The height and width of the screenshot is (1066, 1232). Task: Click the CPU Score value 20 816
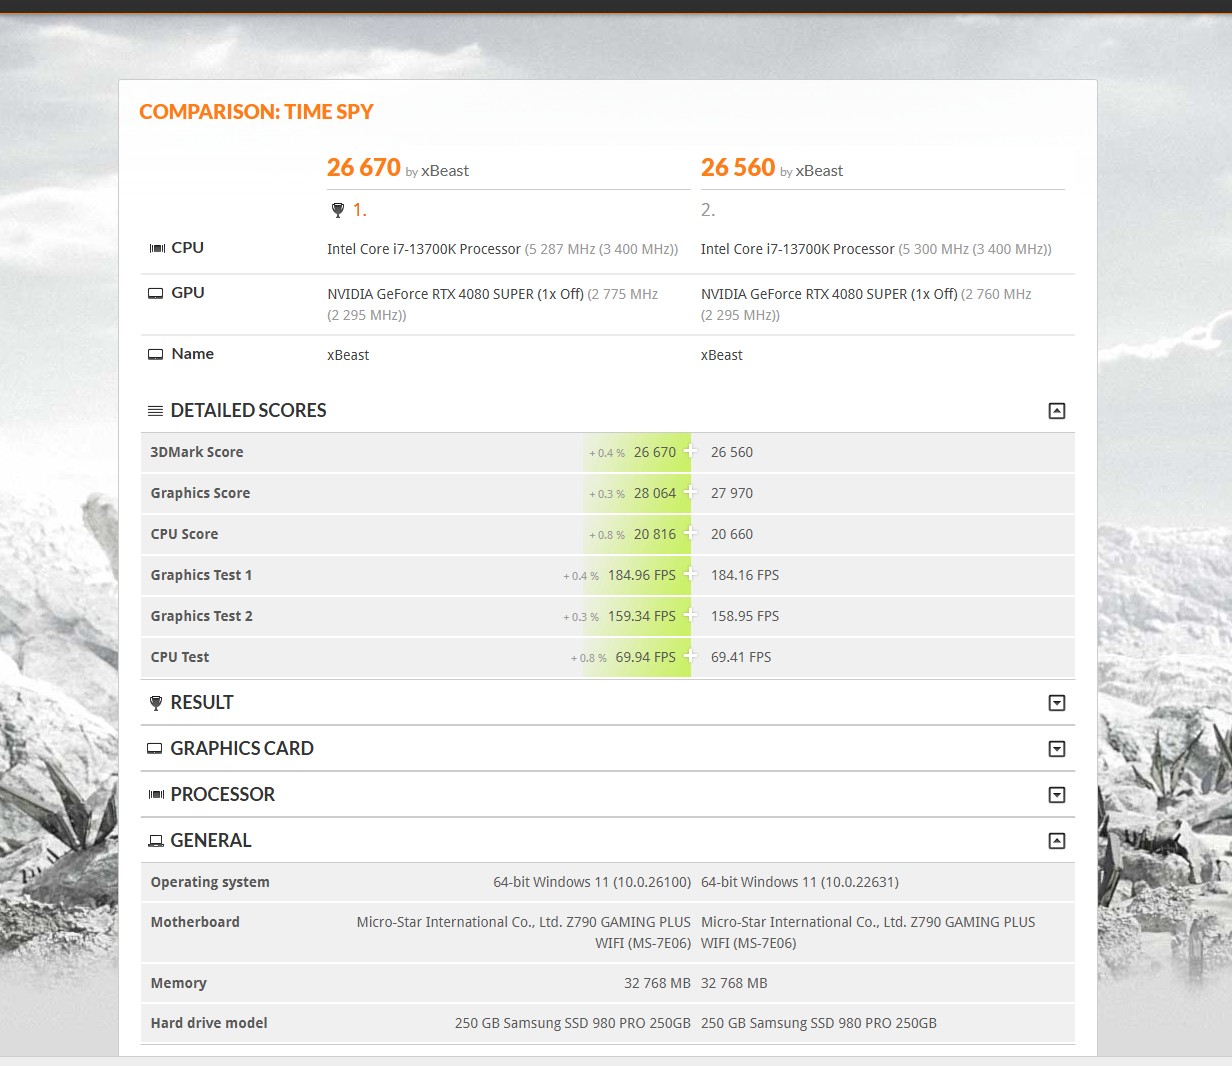(x=655, y=534)
